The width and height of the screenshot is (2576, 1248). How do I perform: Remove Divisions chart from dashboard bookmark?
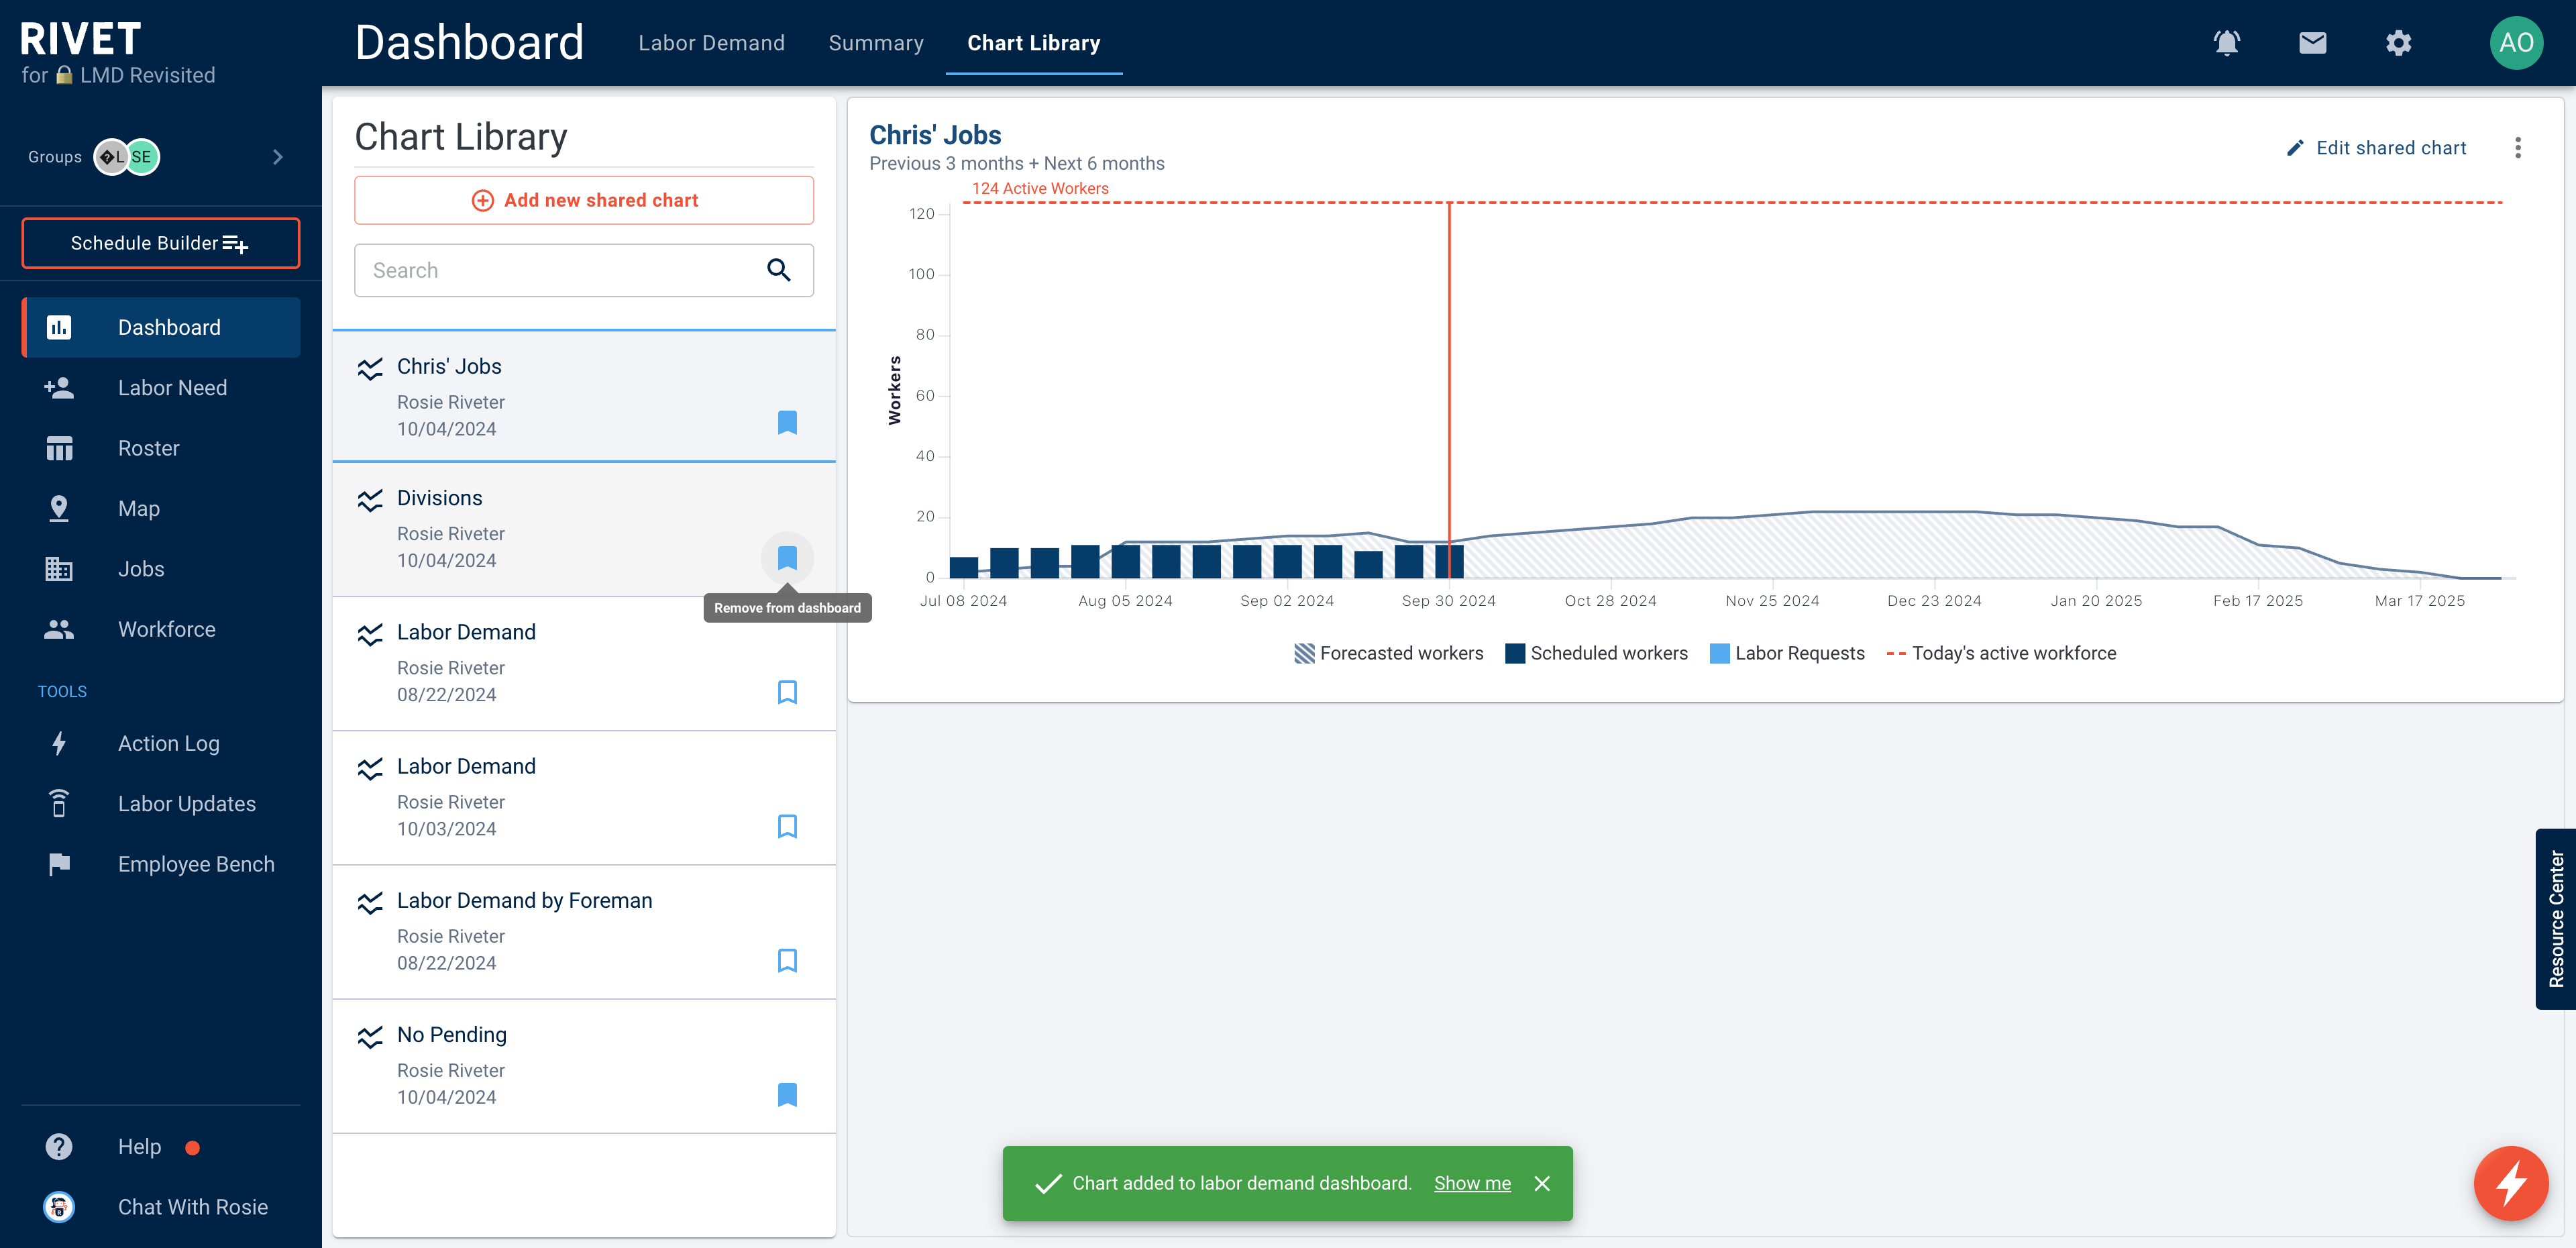[x=787, y=557]
